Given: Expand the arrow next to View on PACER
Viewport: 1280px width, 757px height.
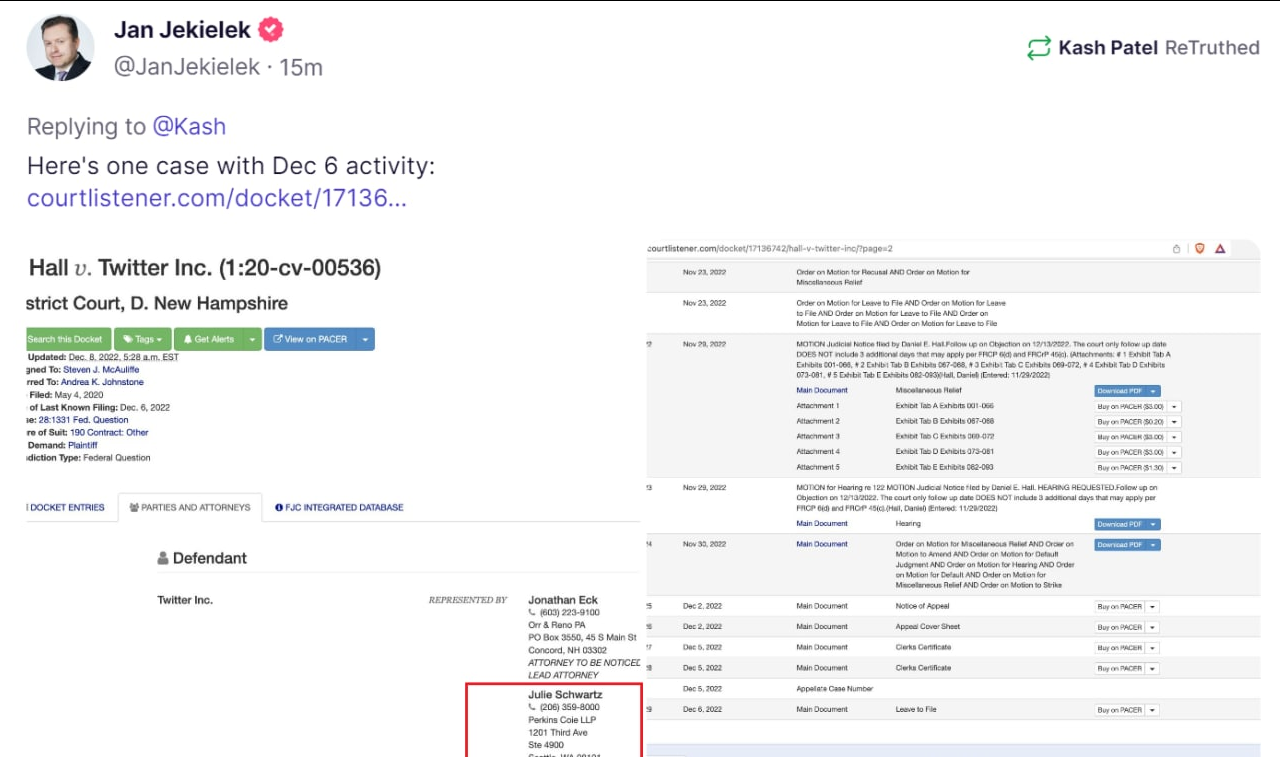Looking at the screenshot, I should click(365, 339).
